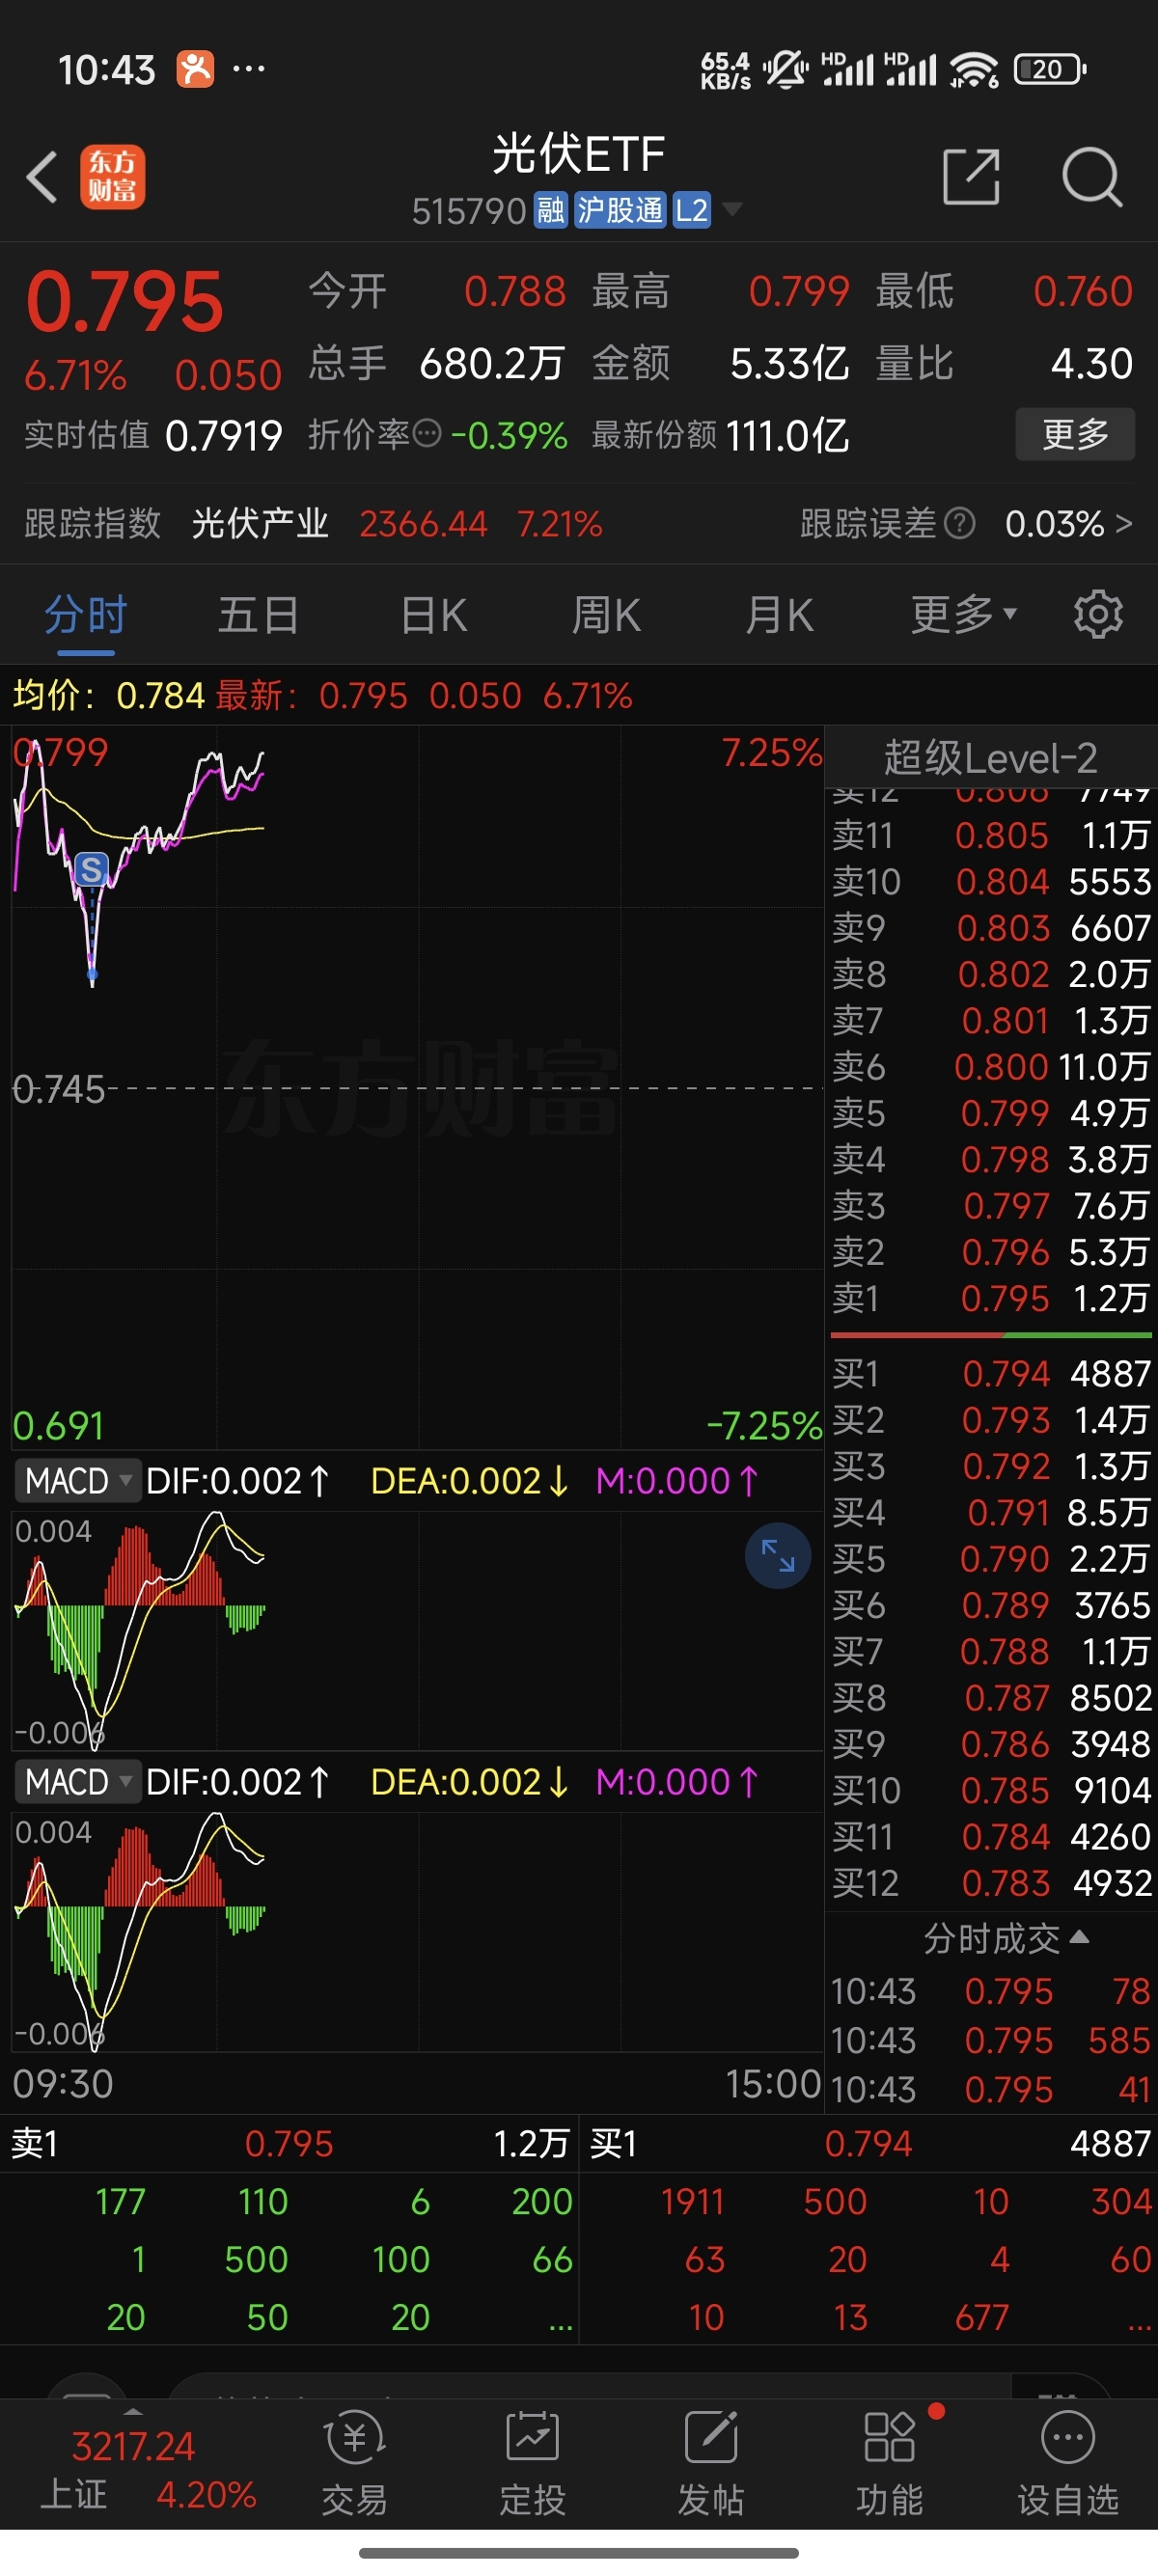This screenshot has height=2576, width=1158.
Task: Open the search magnifier icon
Action: point(1091,177)
